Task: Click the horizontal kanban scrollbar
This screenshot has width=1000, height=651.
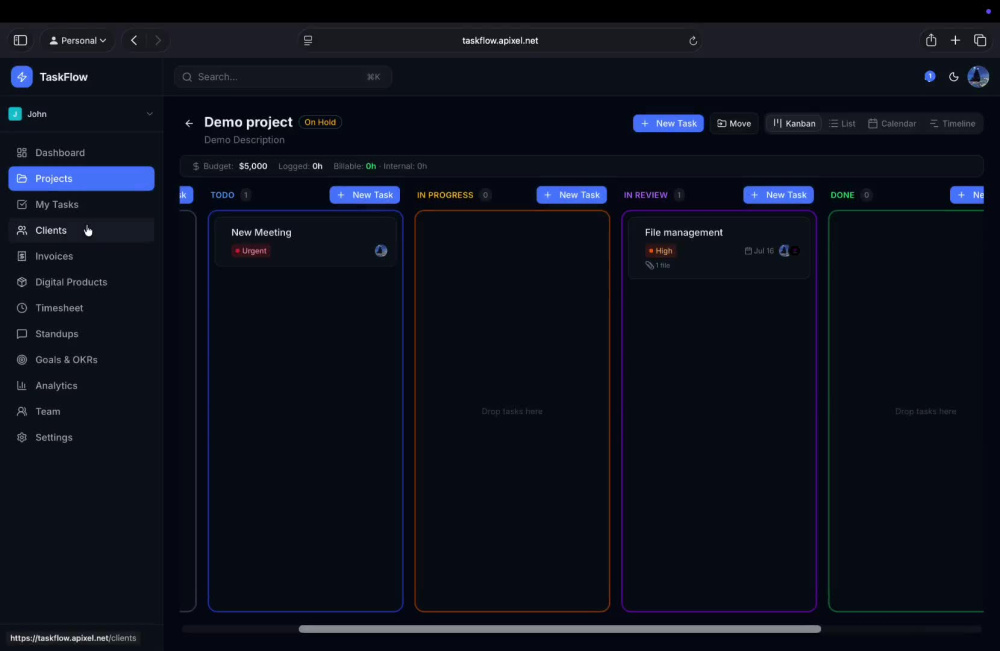Action: pyautogui.click(x=559, y=629)
